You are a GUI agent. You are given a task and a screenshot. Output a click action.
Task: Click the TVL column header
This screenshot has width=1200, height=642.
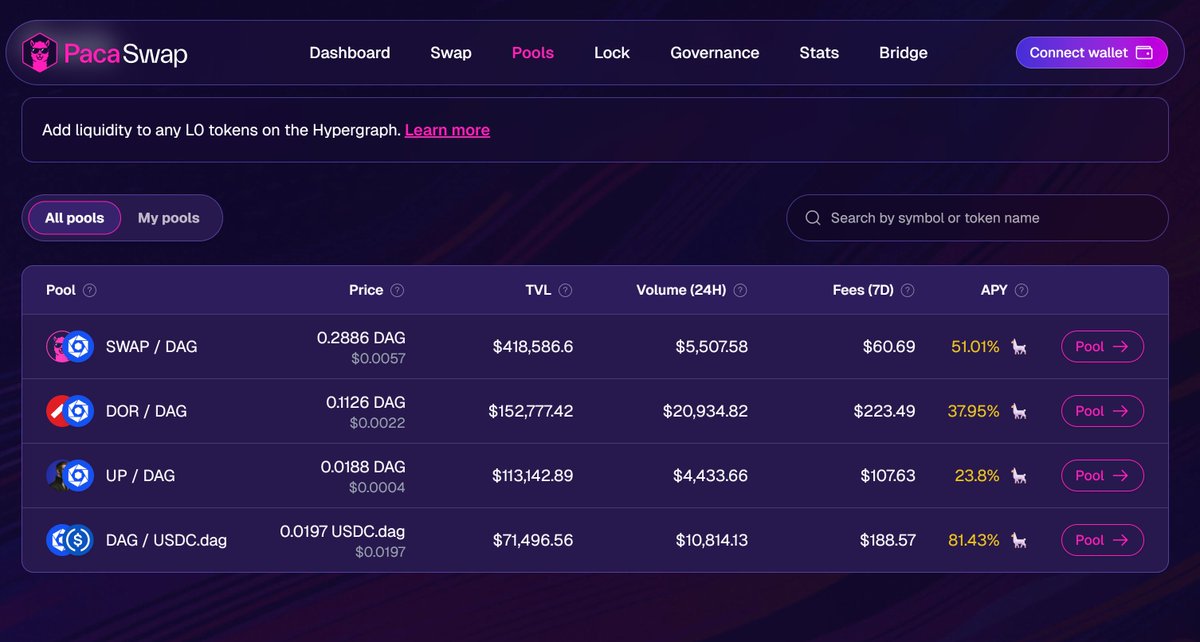[539, 290]
